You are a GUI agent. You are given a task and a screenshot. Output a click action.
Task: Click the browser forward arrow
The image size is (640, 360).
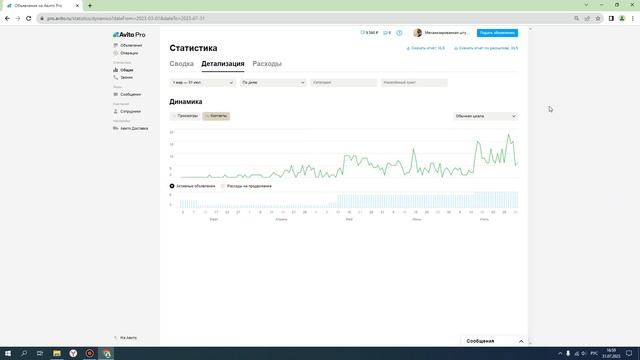point(18,18)
